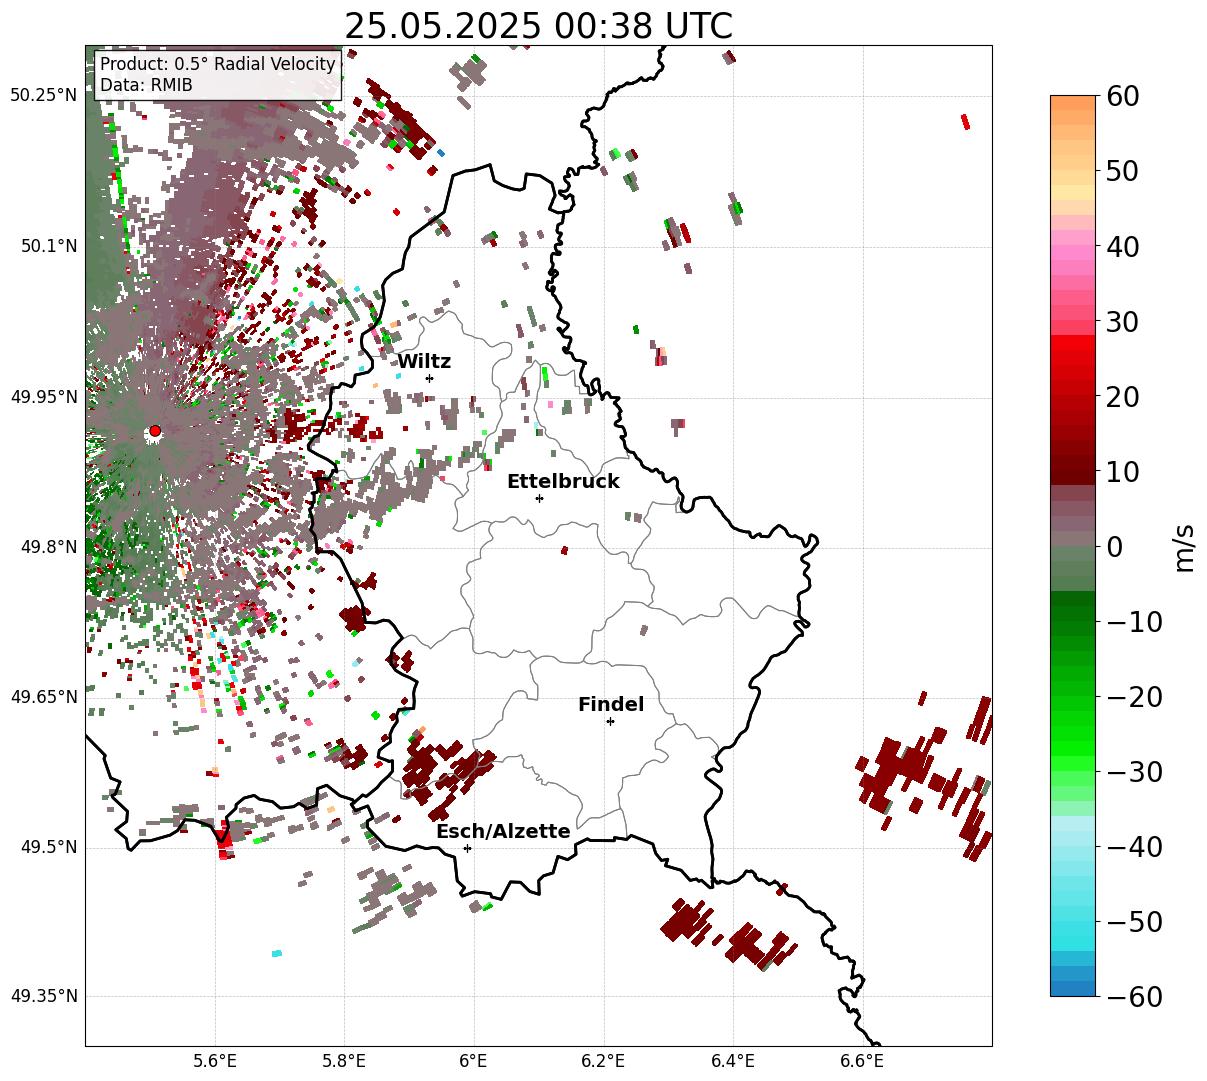The image size is (1207, 1081).
Task: Click the colorbar value 0
Action: click(1113, 546)
